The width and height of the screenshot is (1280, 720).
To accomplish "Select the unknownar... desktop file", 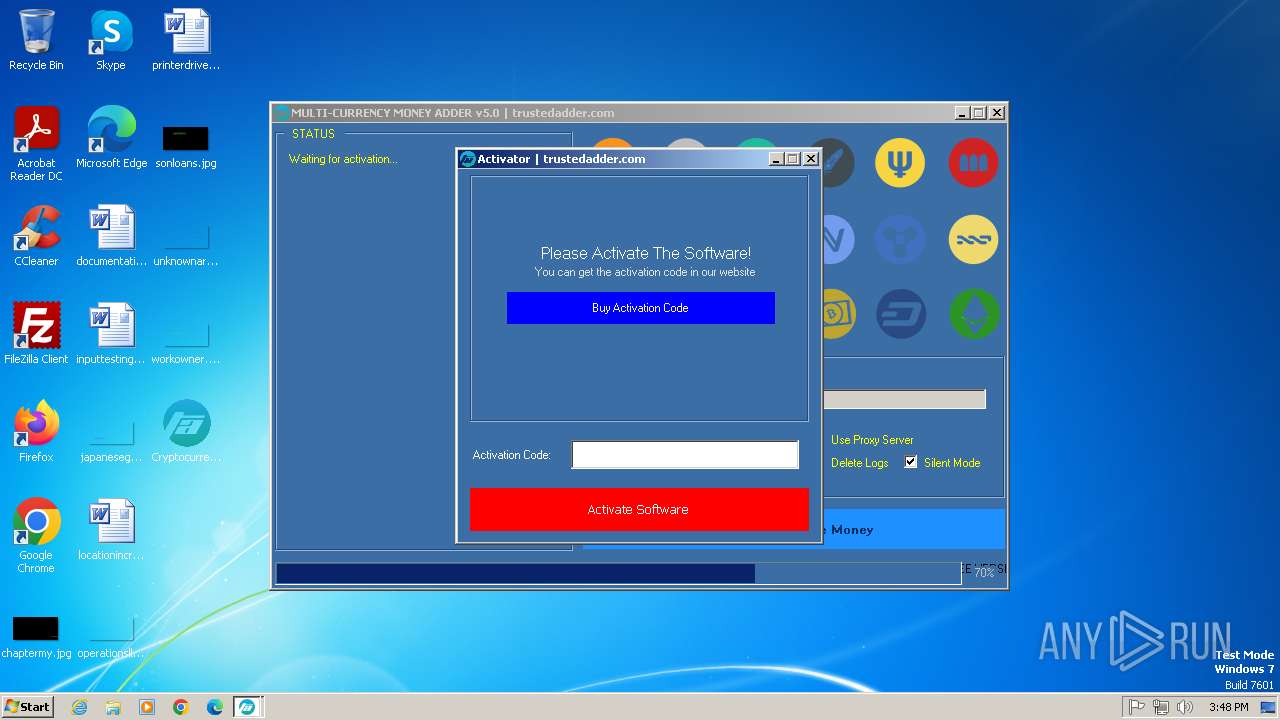I will coord(186,245).
